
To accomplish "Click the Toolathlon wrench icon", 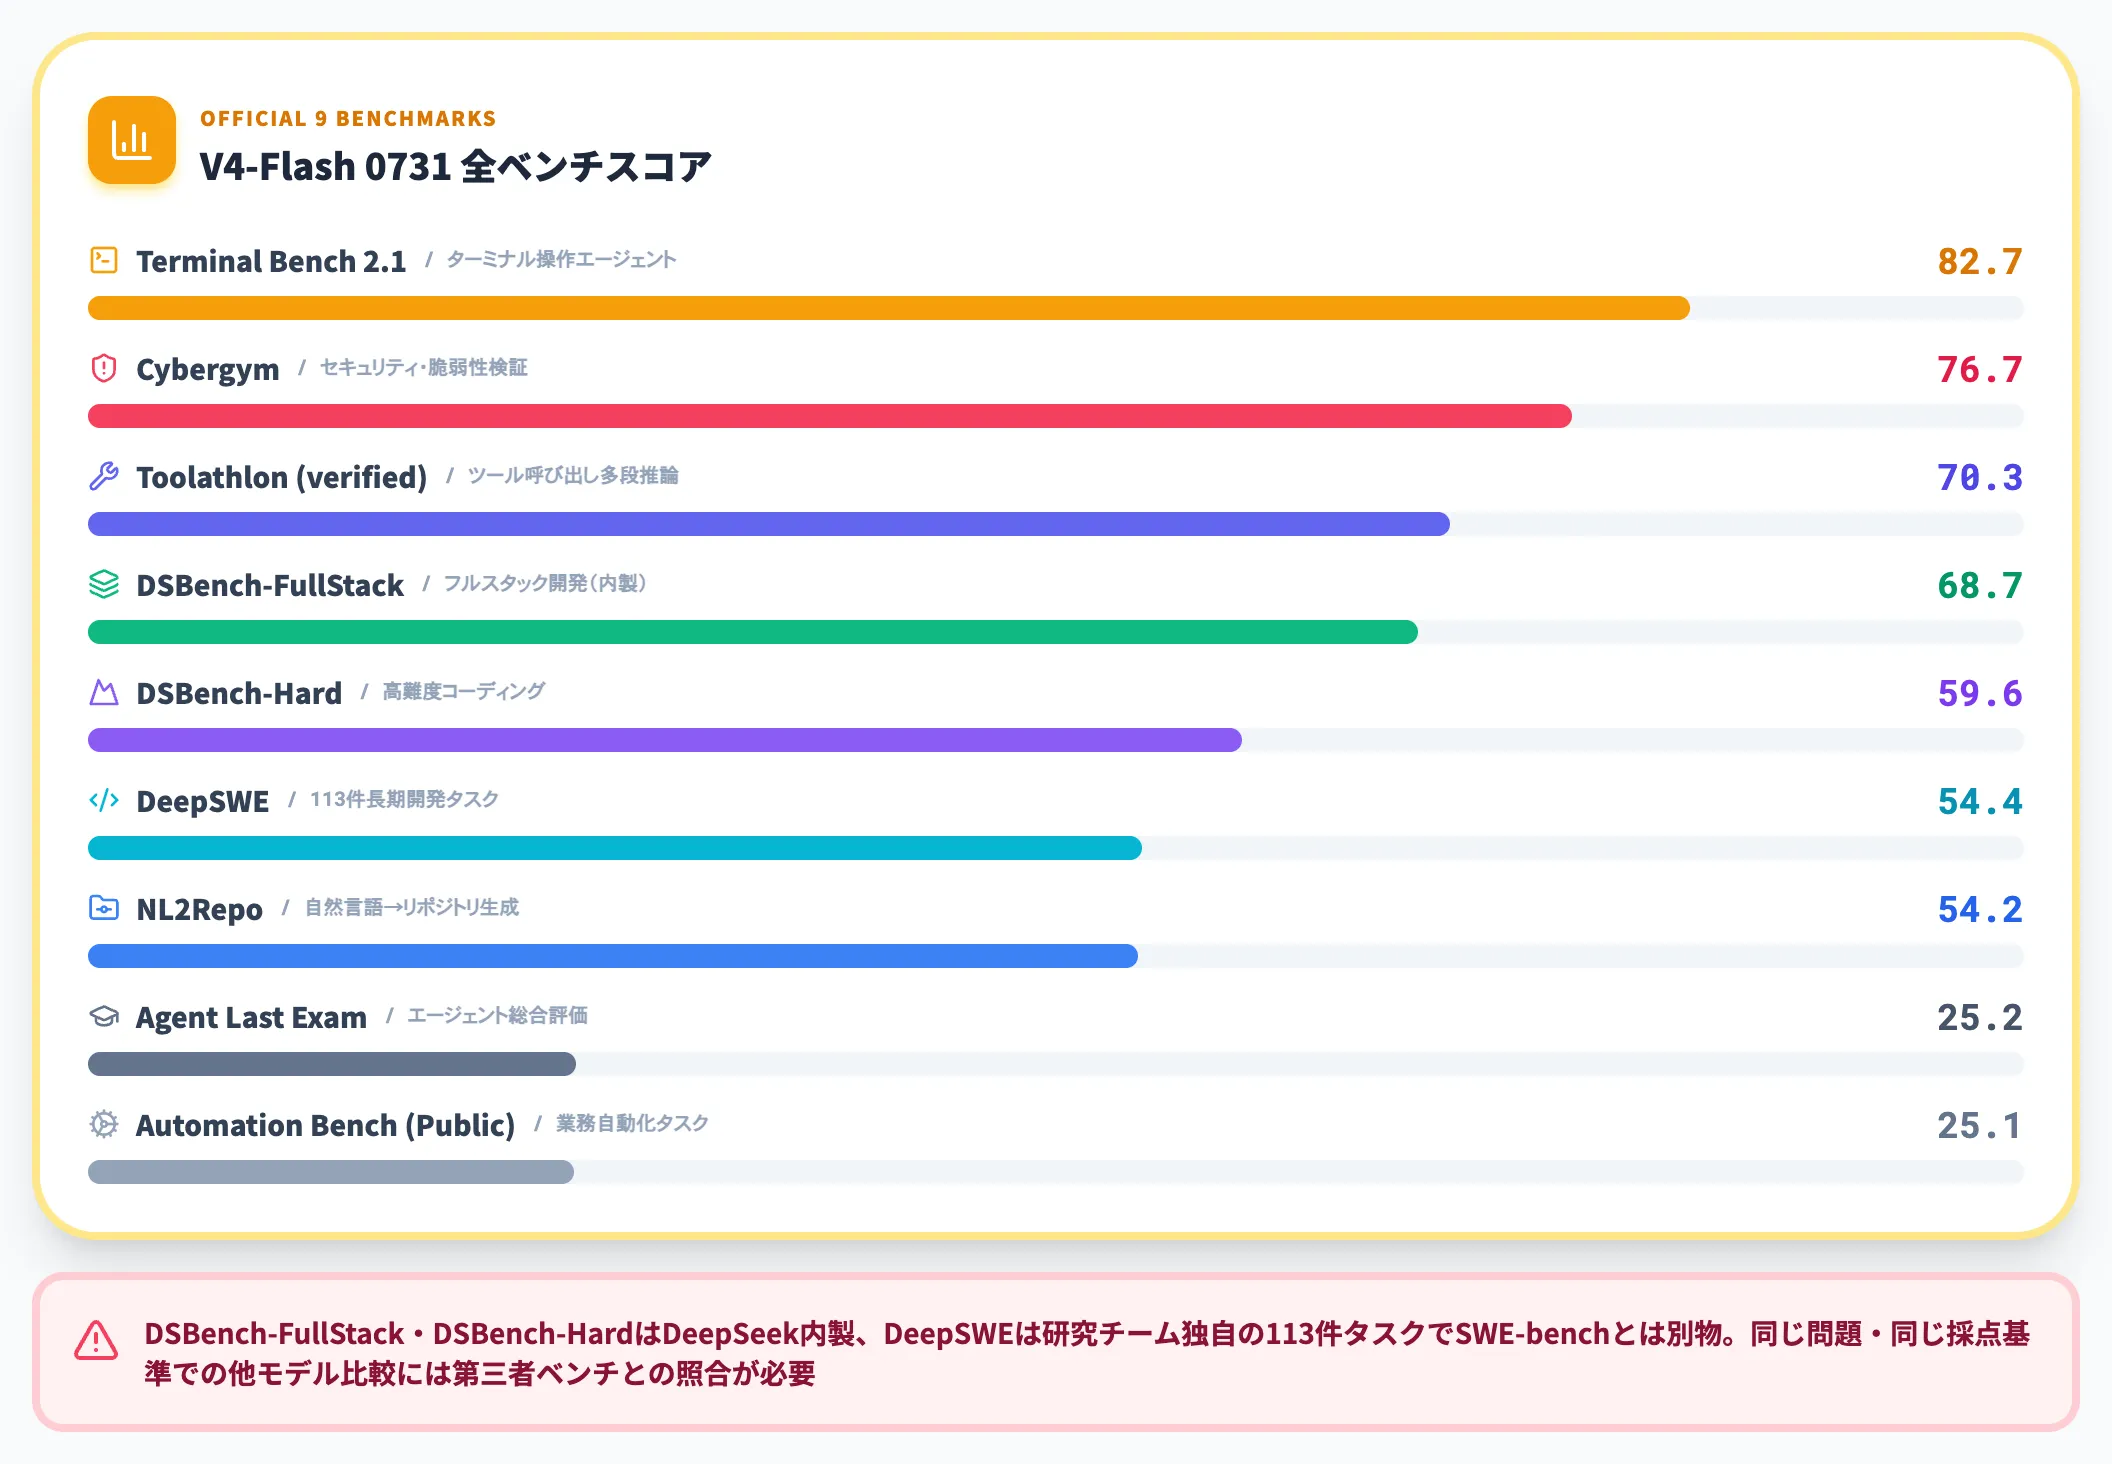I will pyautogui.click(x=104, y=476).
